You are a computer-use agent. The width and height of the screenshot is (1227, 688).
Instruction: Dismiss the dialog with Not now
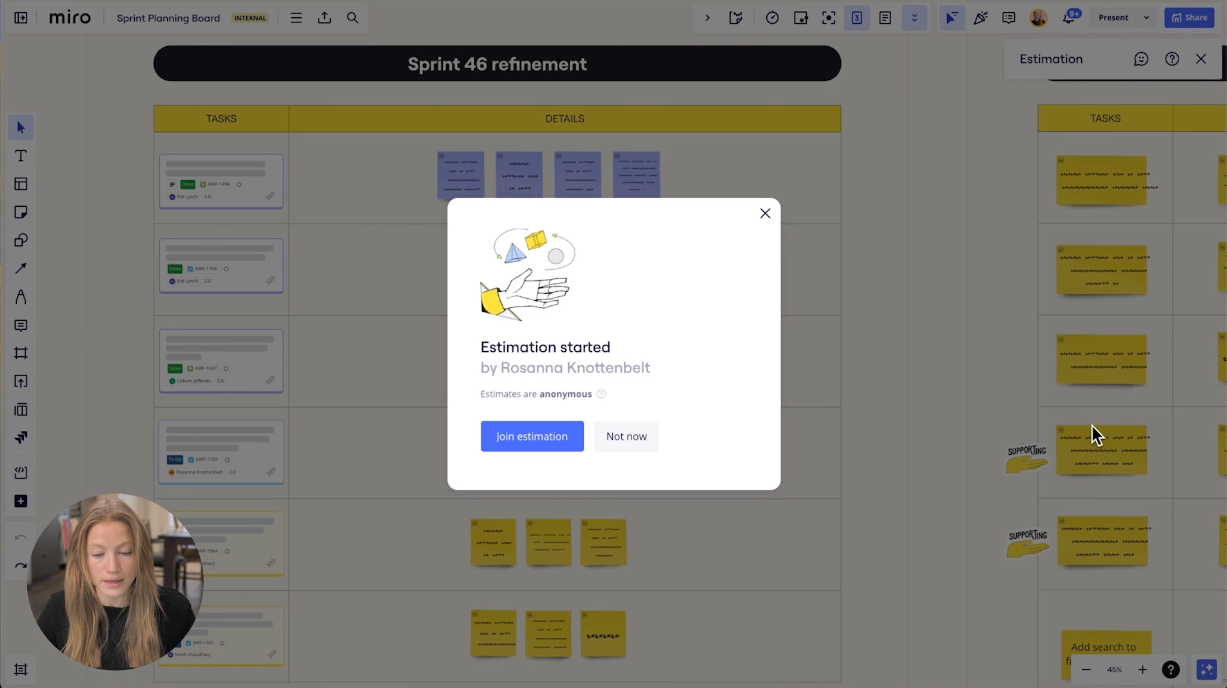[x=626, y=436]
